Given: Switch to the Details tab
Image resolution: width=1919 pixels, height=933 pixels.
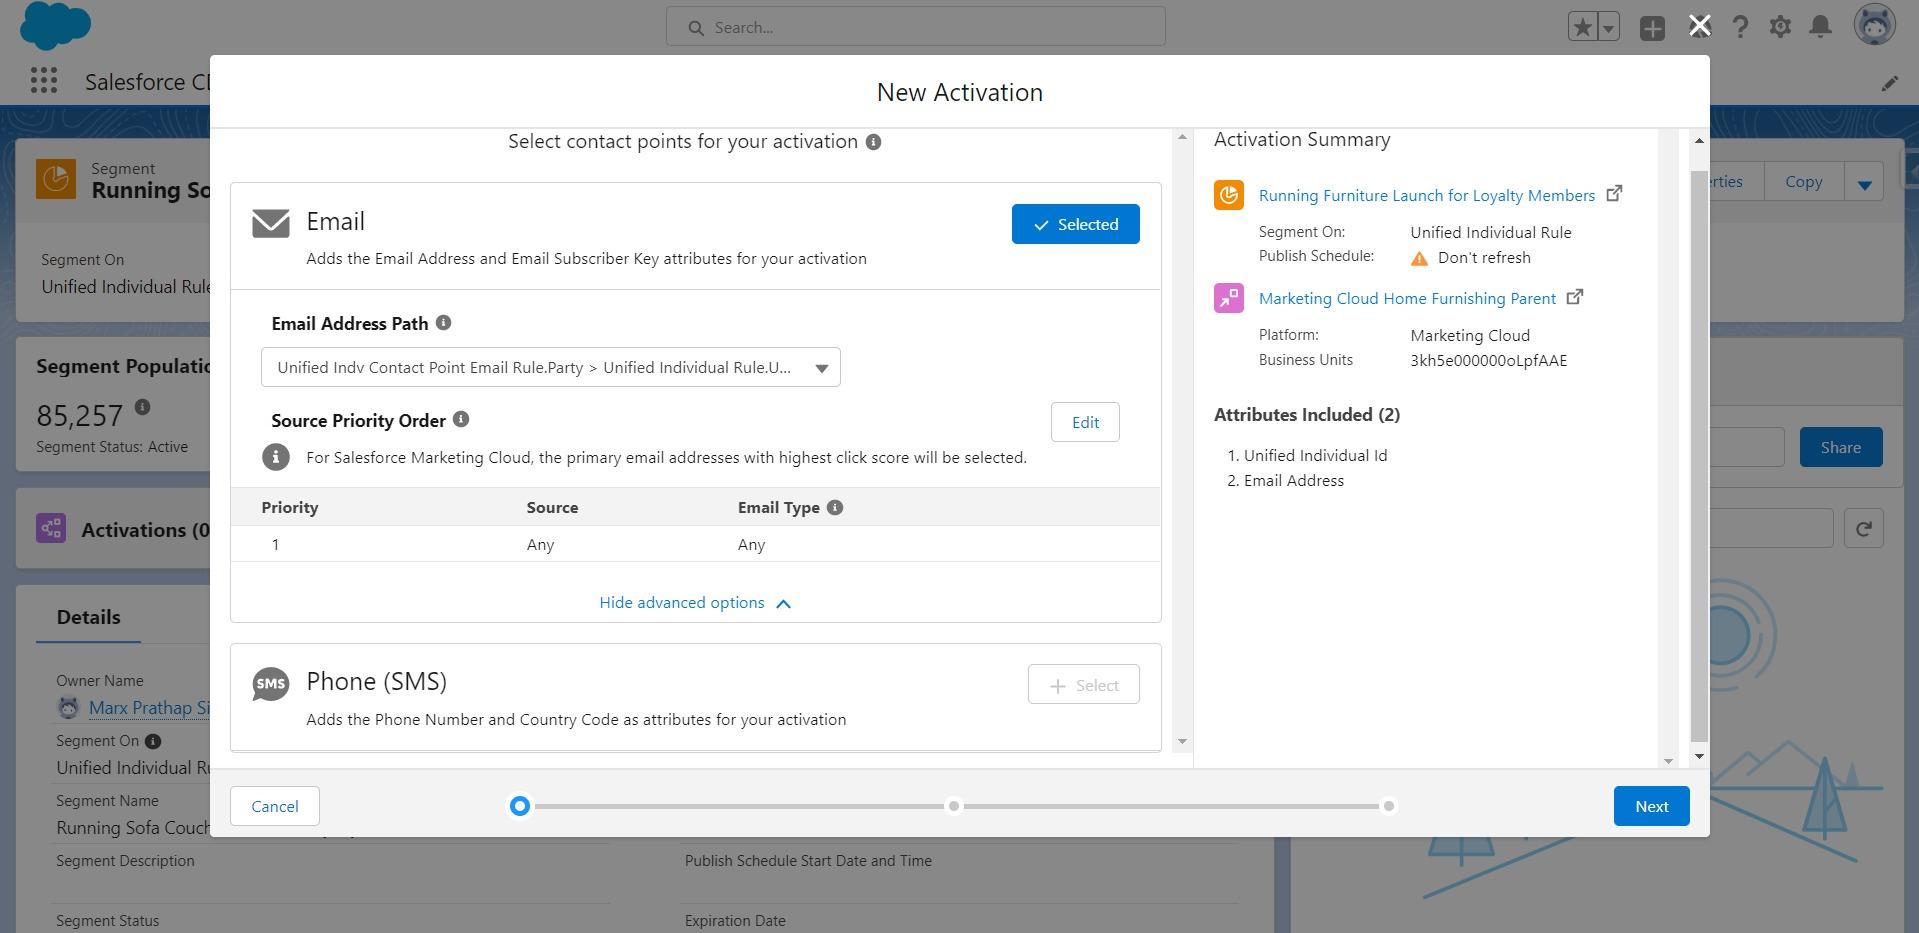Looking at the screenshot, I should pyautogui.click(x=88, y=617).
